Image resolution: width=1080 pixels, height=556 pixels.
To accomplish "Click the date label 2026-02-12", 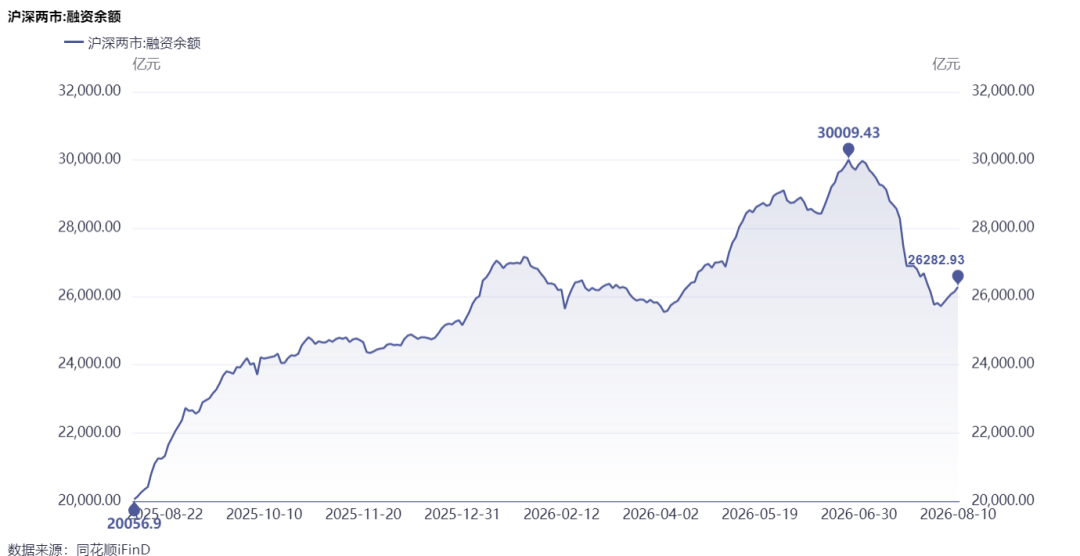I will click(x=561, y=514).
